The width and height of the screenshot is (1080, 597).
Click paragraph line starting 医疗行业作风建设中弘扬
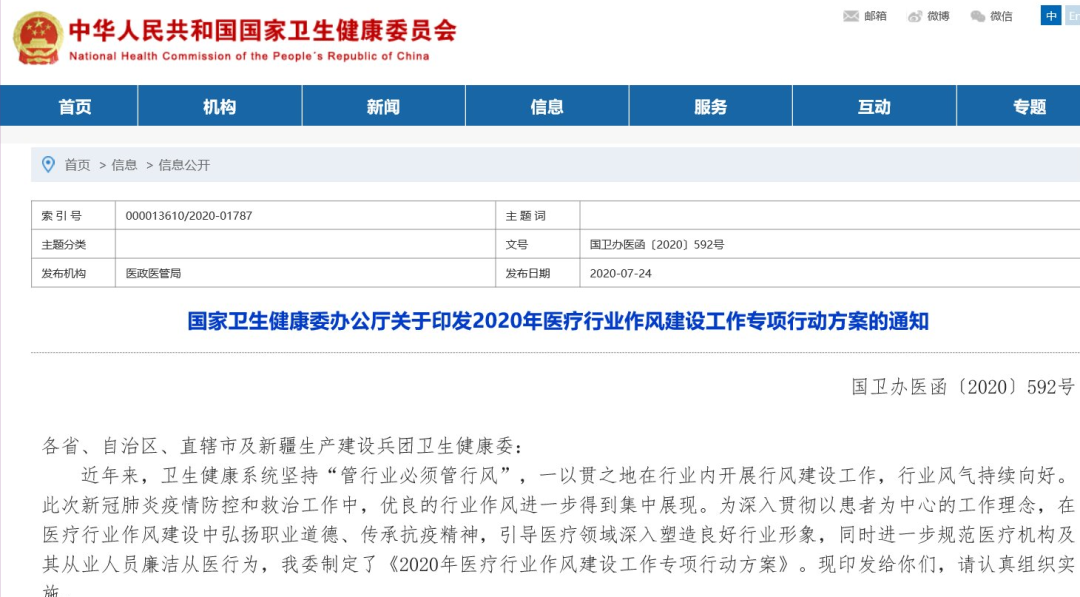coord(559,535)
